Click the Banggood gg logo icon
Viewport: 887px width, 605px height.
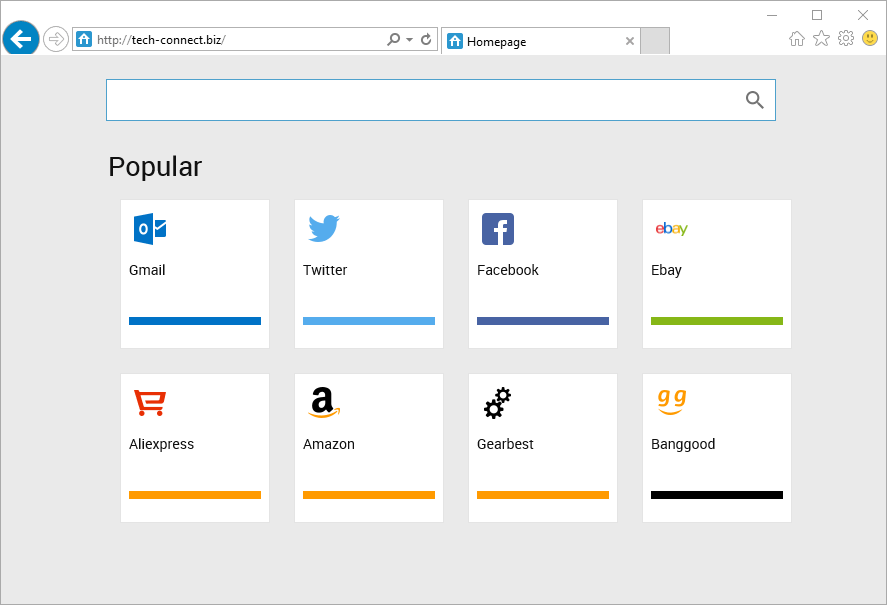(672, 402)
